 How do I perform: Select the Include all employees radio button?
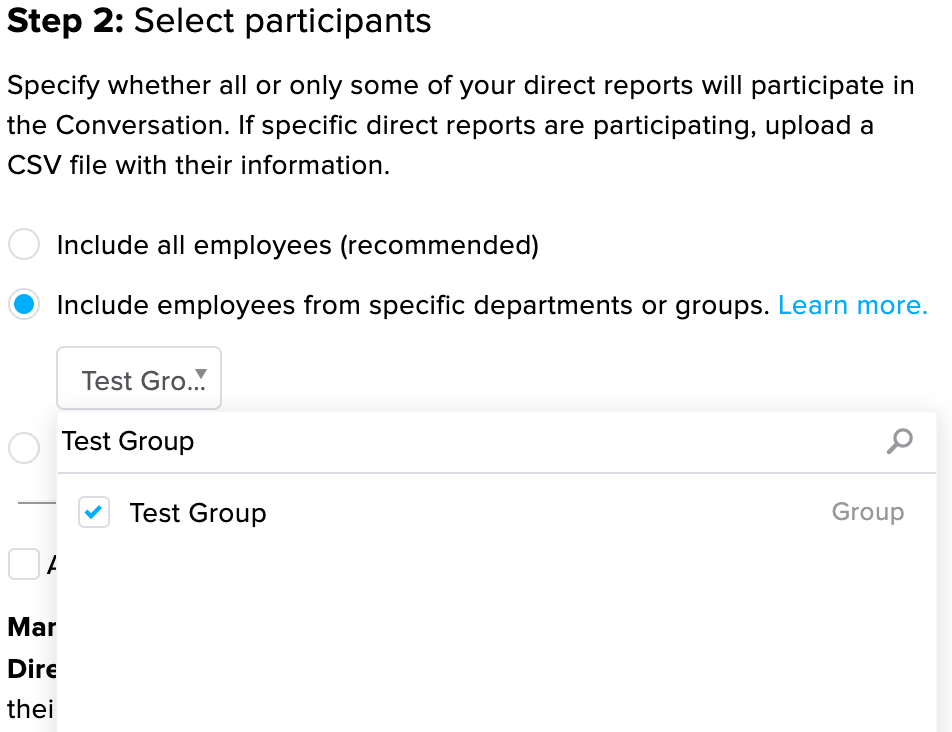coord(24,244)
